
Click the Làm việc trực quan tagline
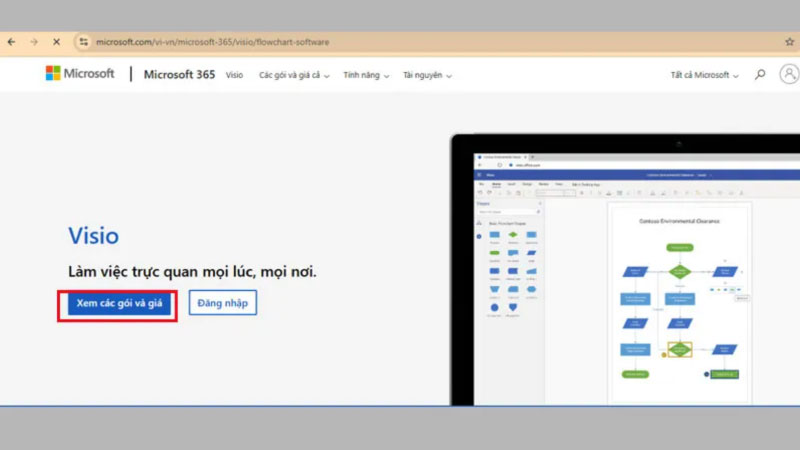tap(192, 271)
